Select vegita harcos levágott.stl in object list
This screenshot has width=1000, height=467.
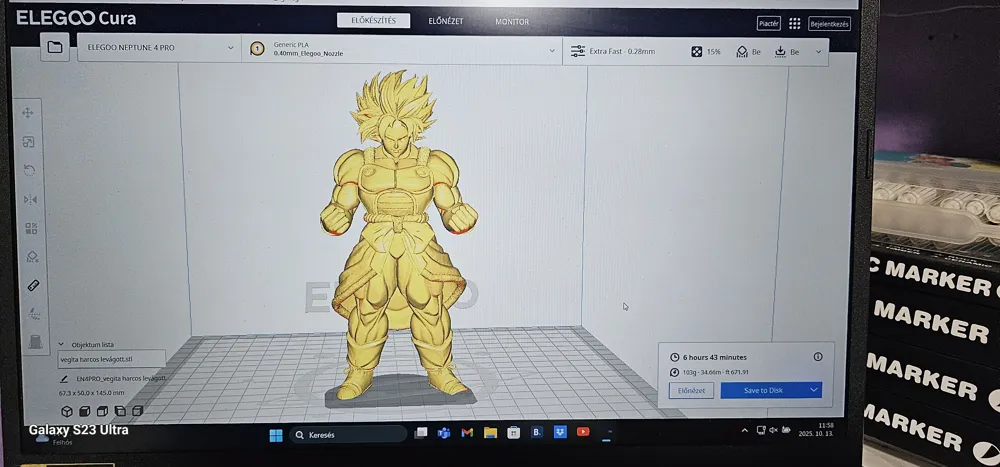click(x=112, y=359)
